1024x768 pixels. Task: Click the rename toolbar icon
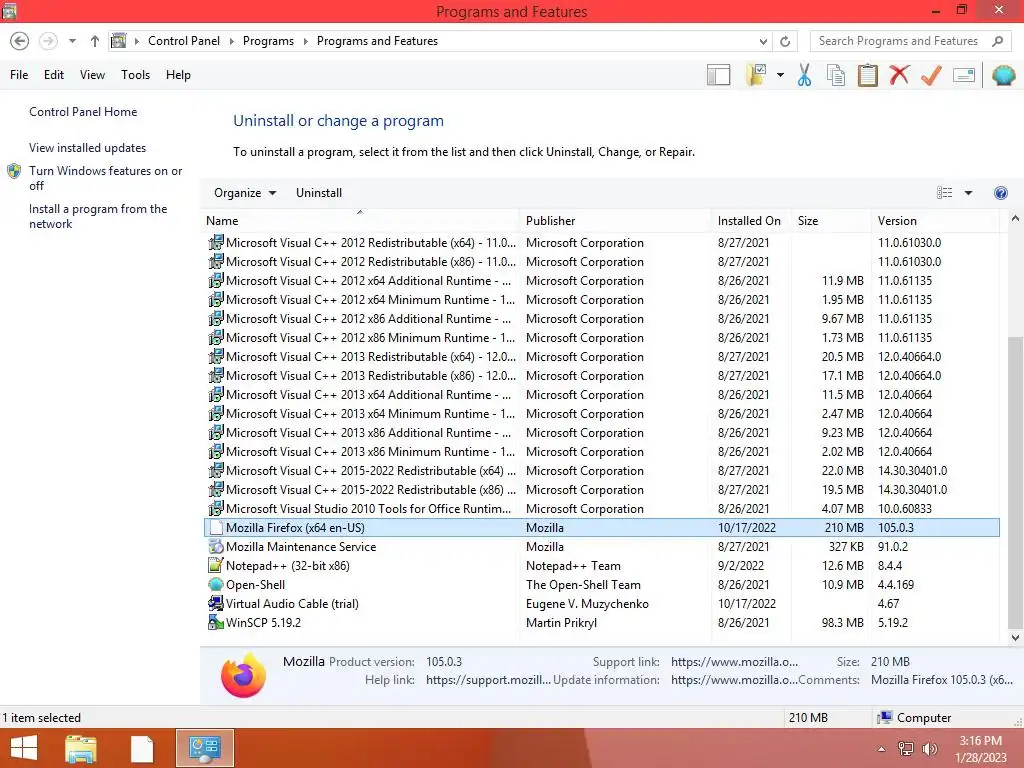pos(964,75)
